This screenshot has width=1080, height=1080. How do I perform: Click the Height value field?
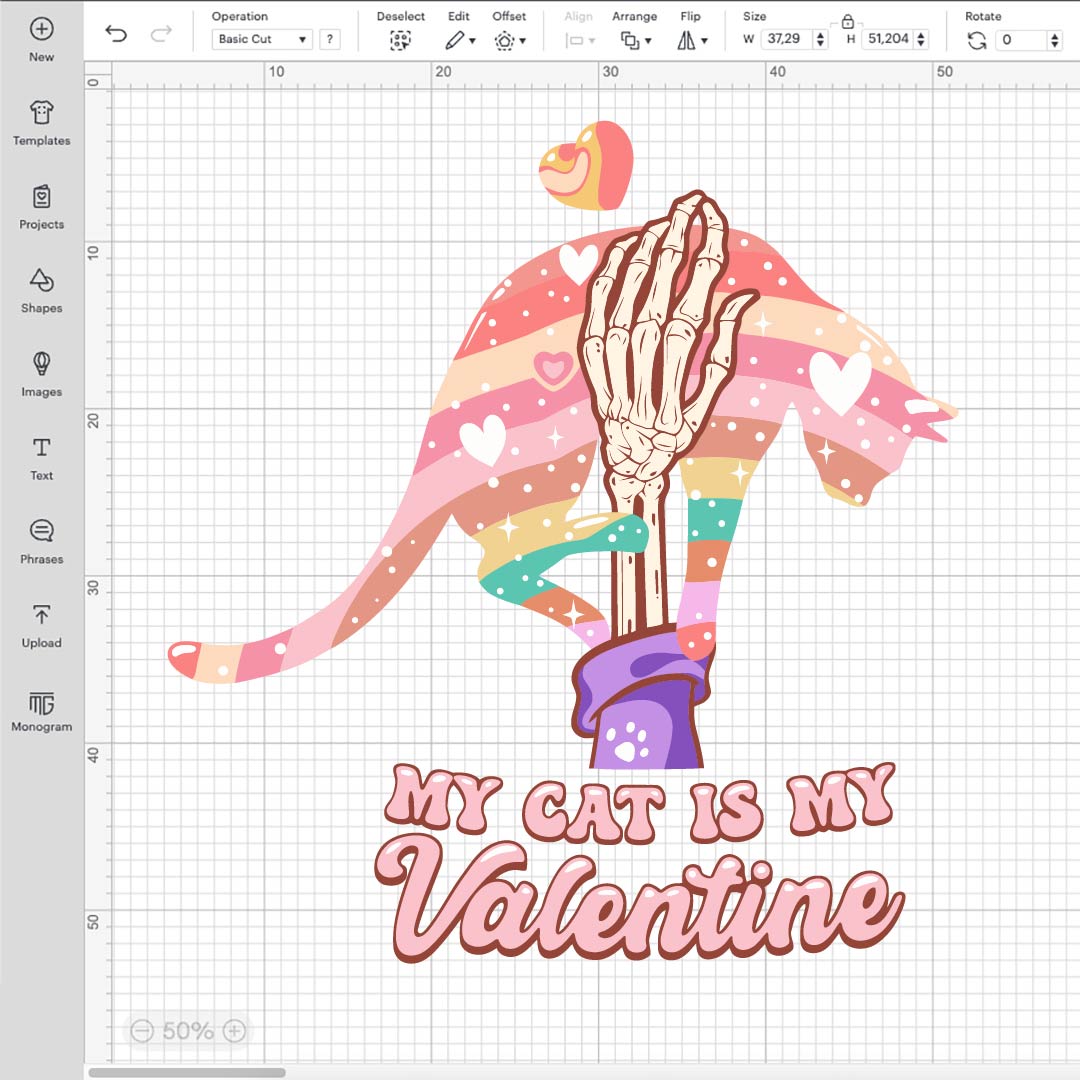(x=888, y=39)
